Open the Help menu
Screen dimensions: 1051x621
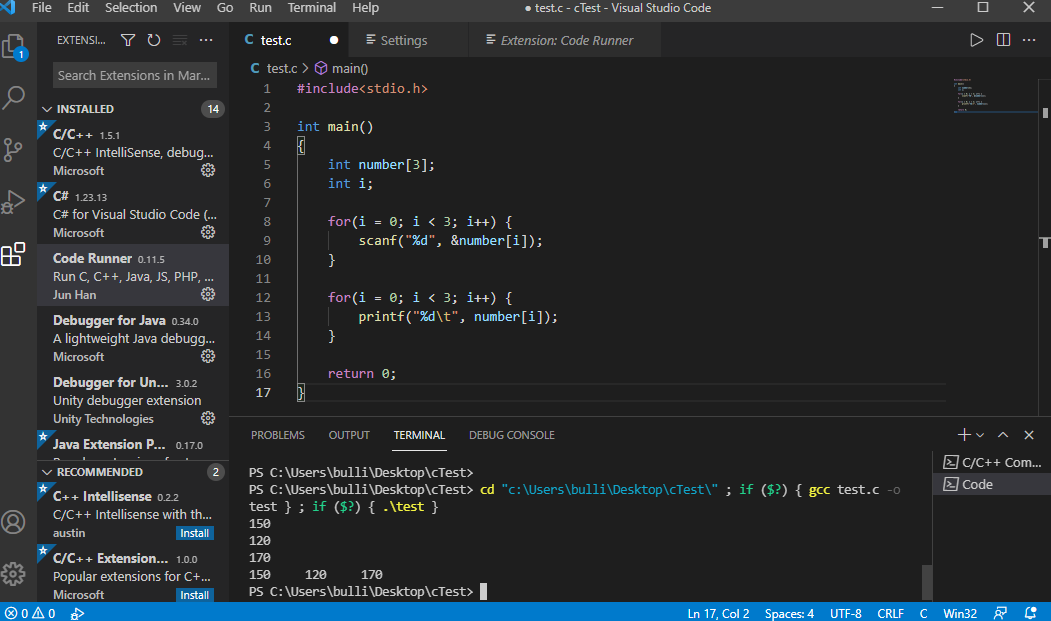click(x=365, y=8)
